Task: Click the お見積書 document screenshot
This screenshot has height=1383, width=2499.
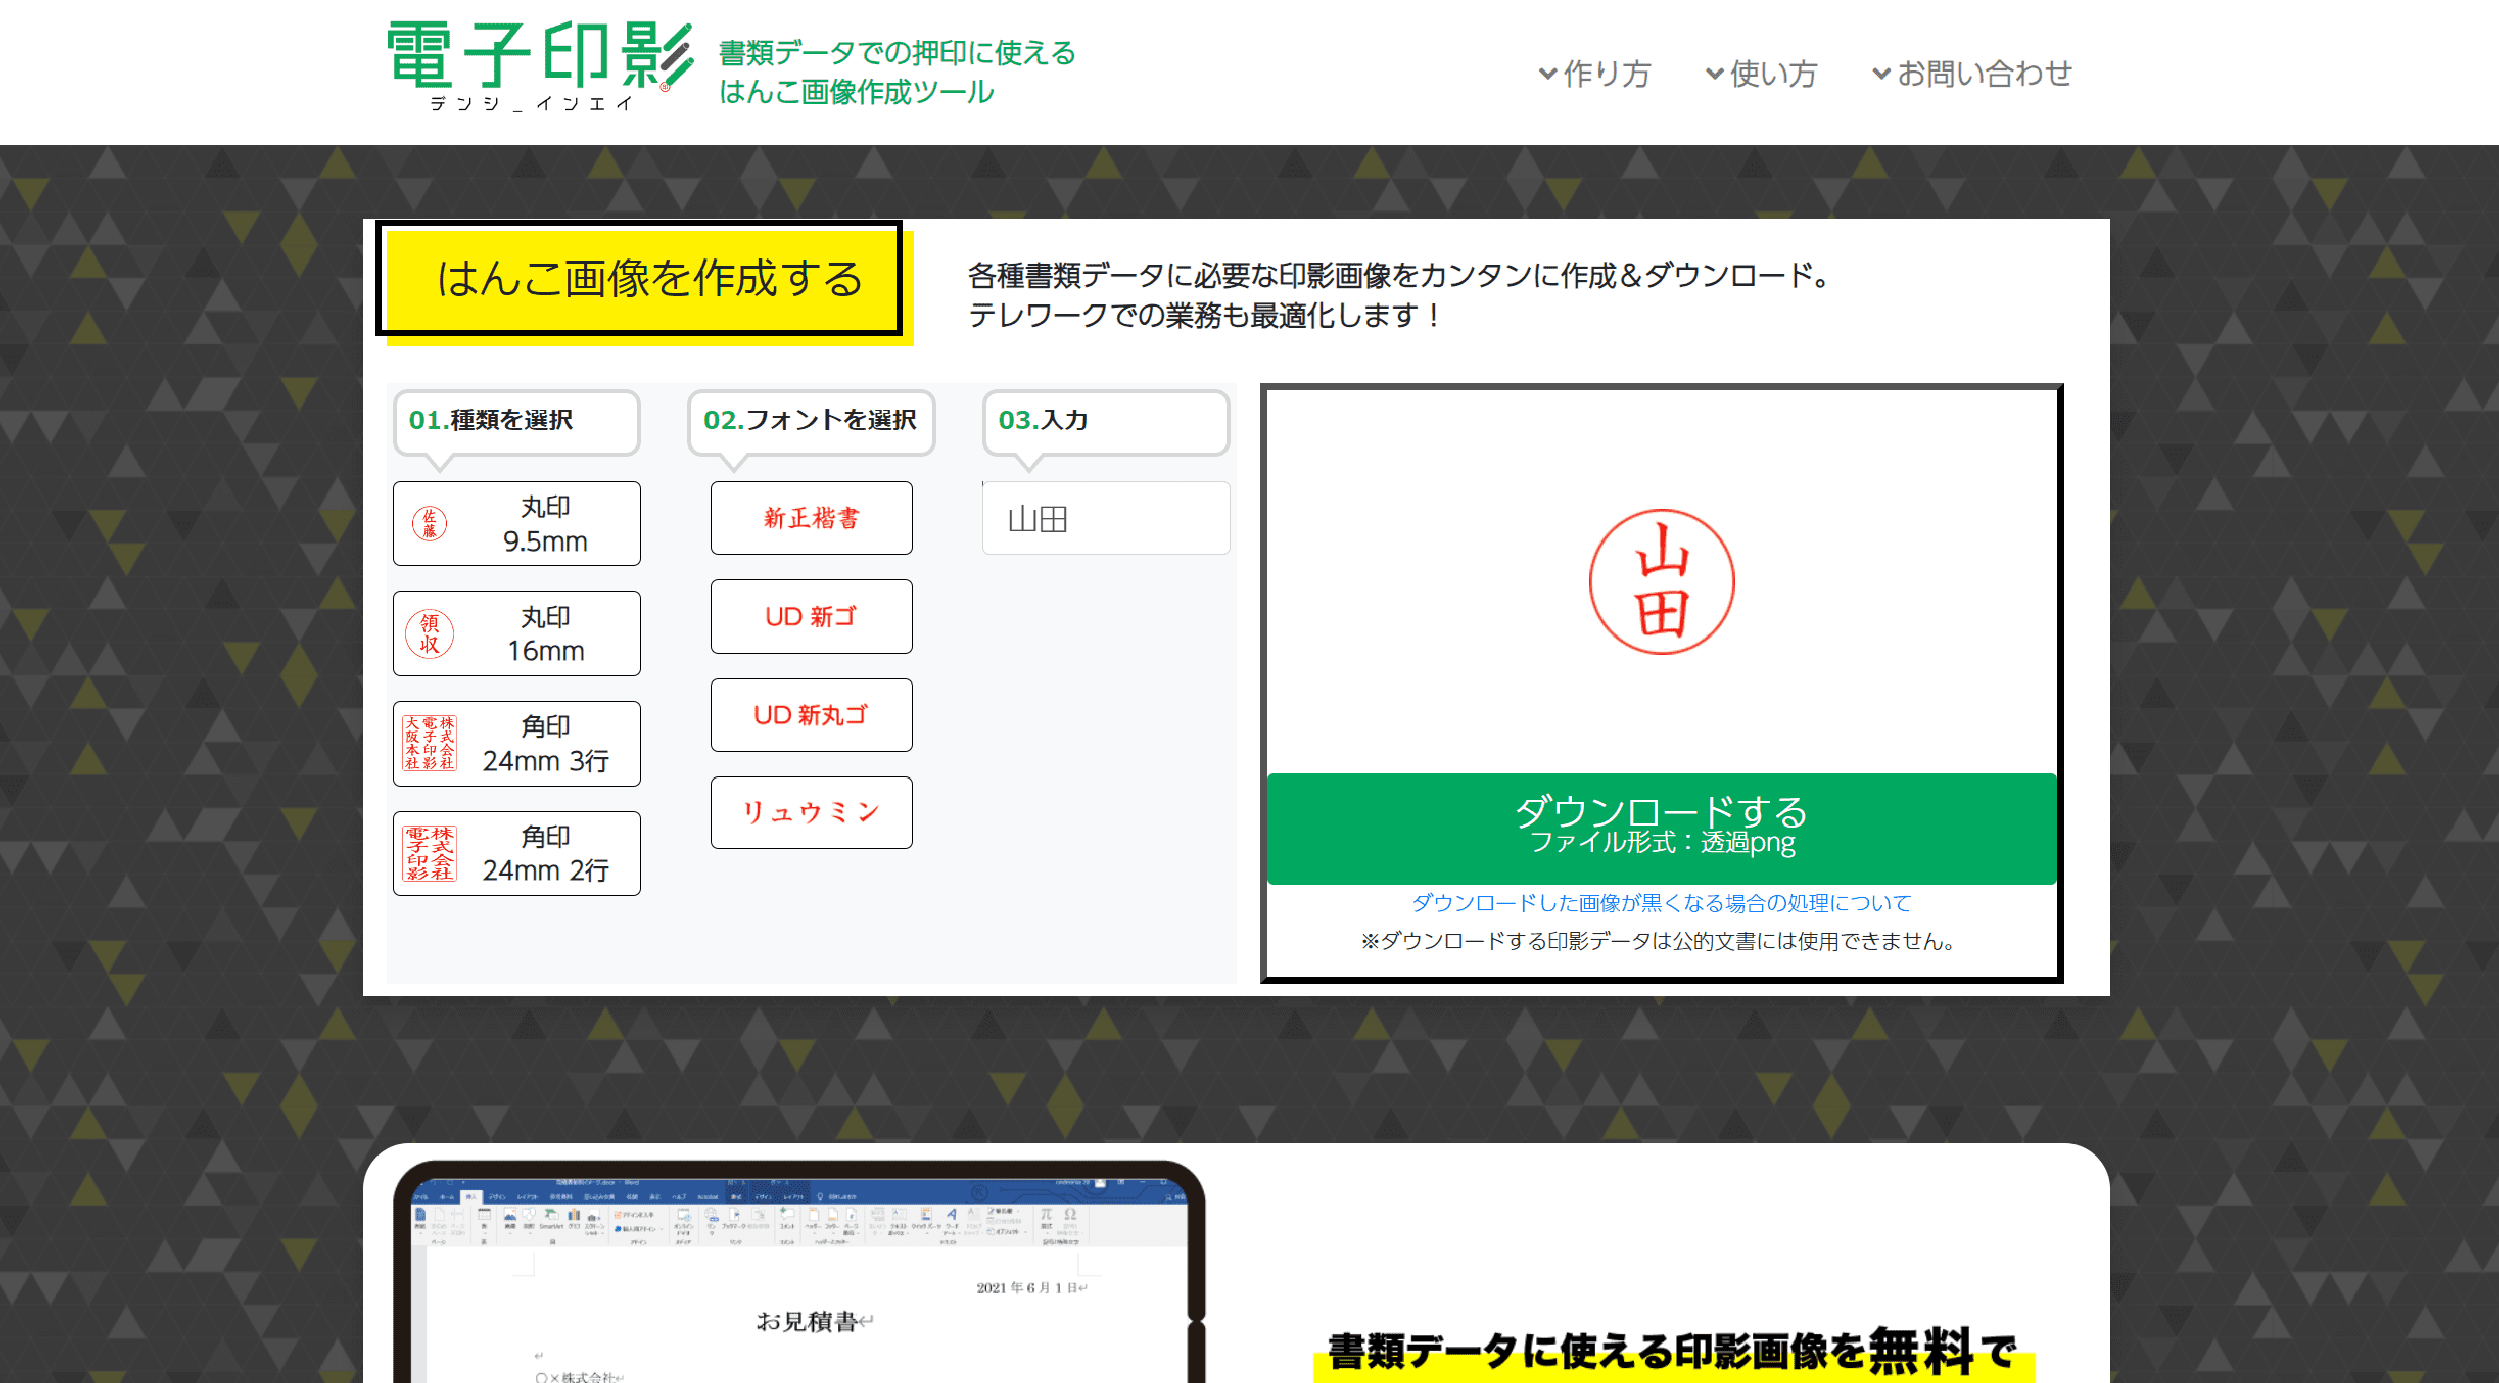Action: (x=800, y=1272)
